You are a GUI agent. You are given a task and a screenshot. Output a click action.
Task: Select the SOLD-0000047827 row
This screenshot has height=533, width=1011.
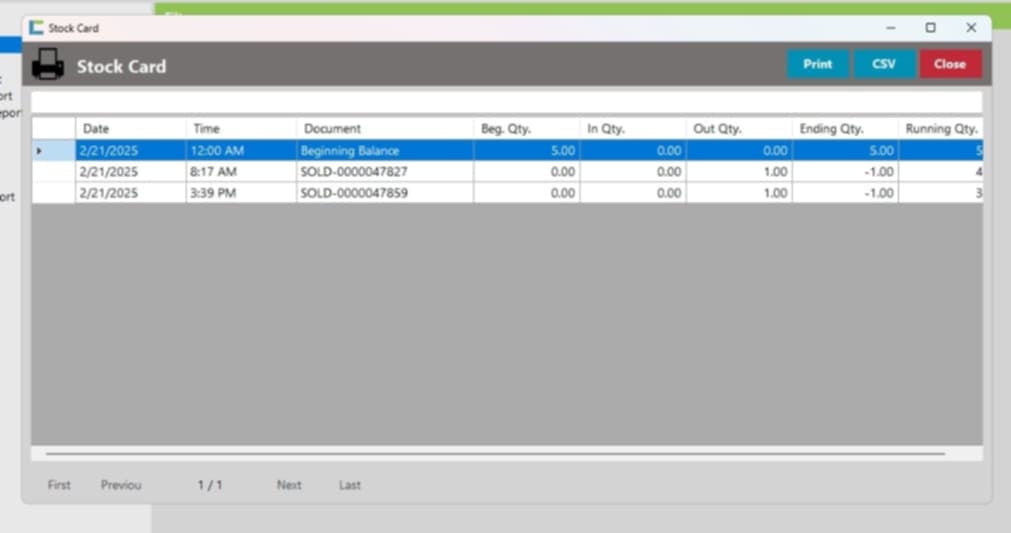click(354, 172)
